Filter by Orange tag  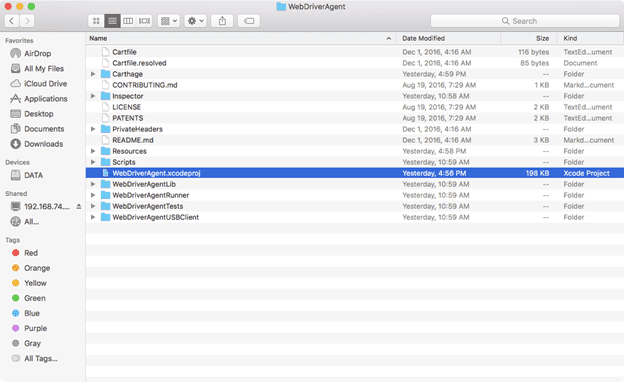pyautogui.click(x=37, y=268)
